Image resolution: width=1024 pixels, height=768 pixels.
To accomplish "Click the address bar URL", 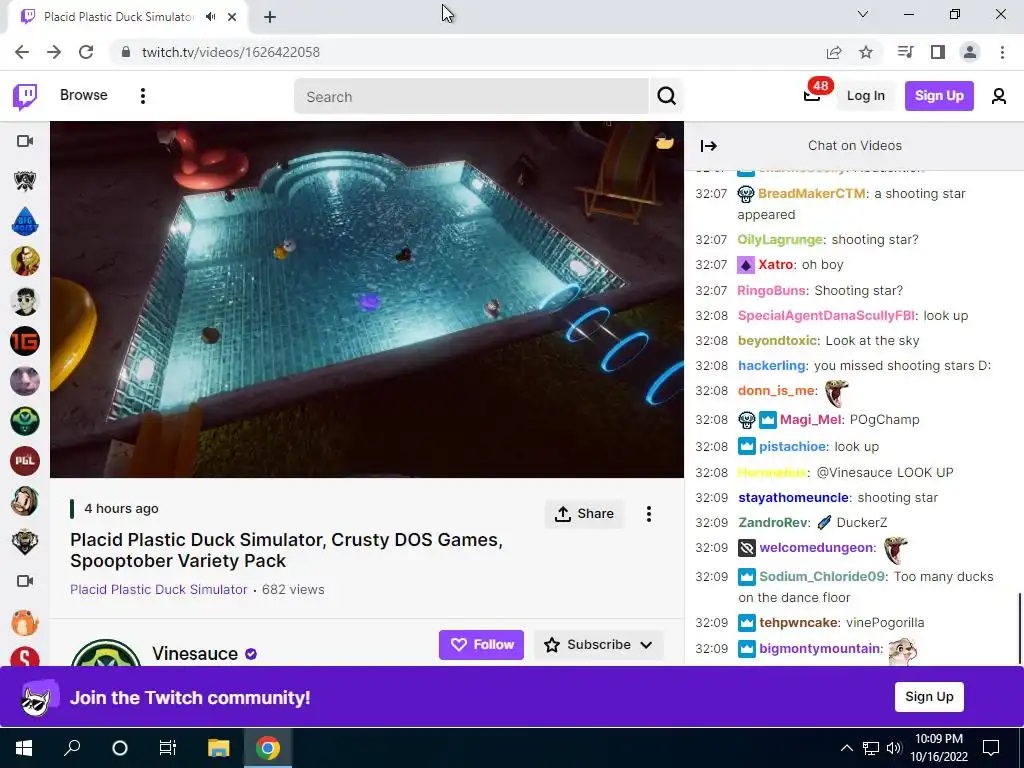I will point(231,52).
